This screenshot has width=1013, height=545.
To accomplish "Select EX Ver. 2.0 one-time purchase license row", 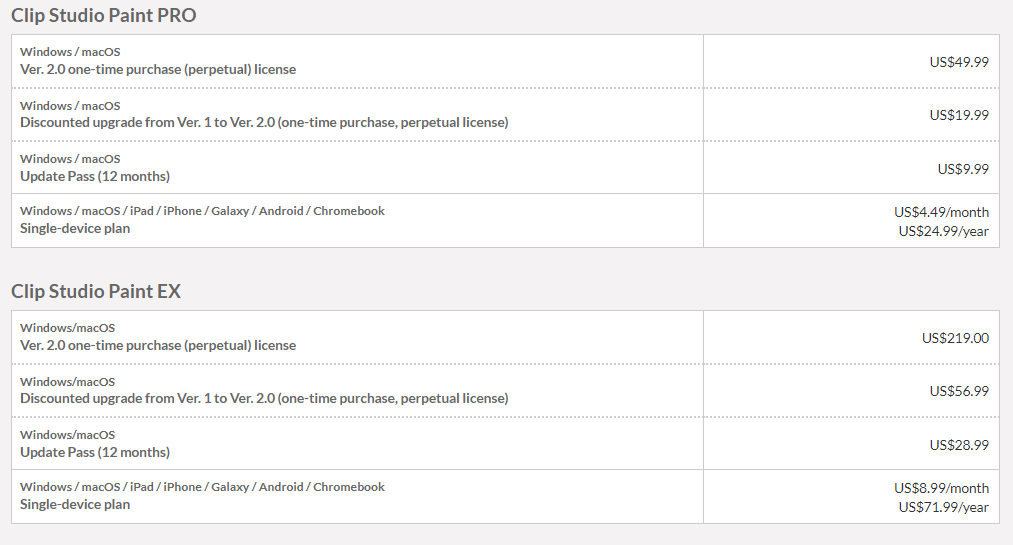I will (x=505, y=337).
